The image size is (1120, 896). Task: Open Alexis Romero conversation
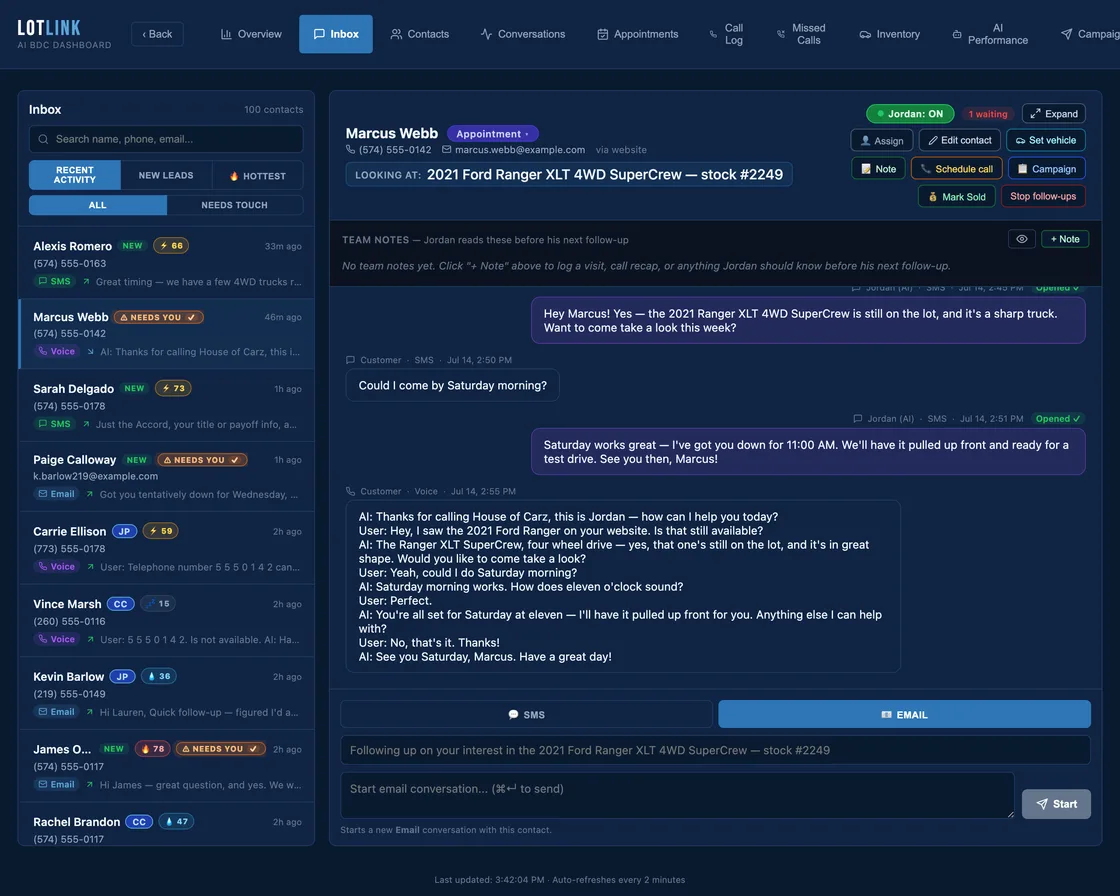pyautogui.click(x=166, y=262)
